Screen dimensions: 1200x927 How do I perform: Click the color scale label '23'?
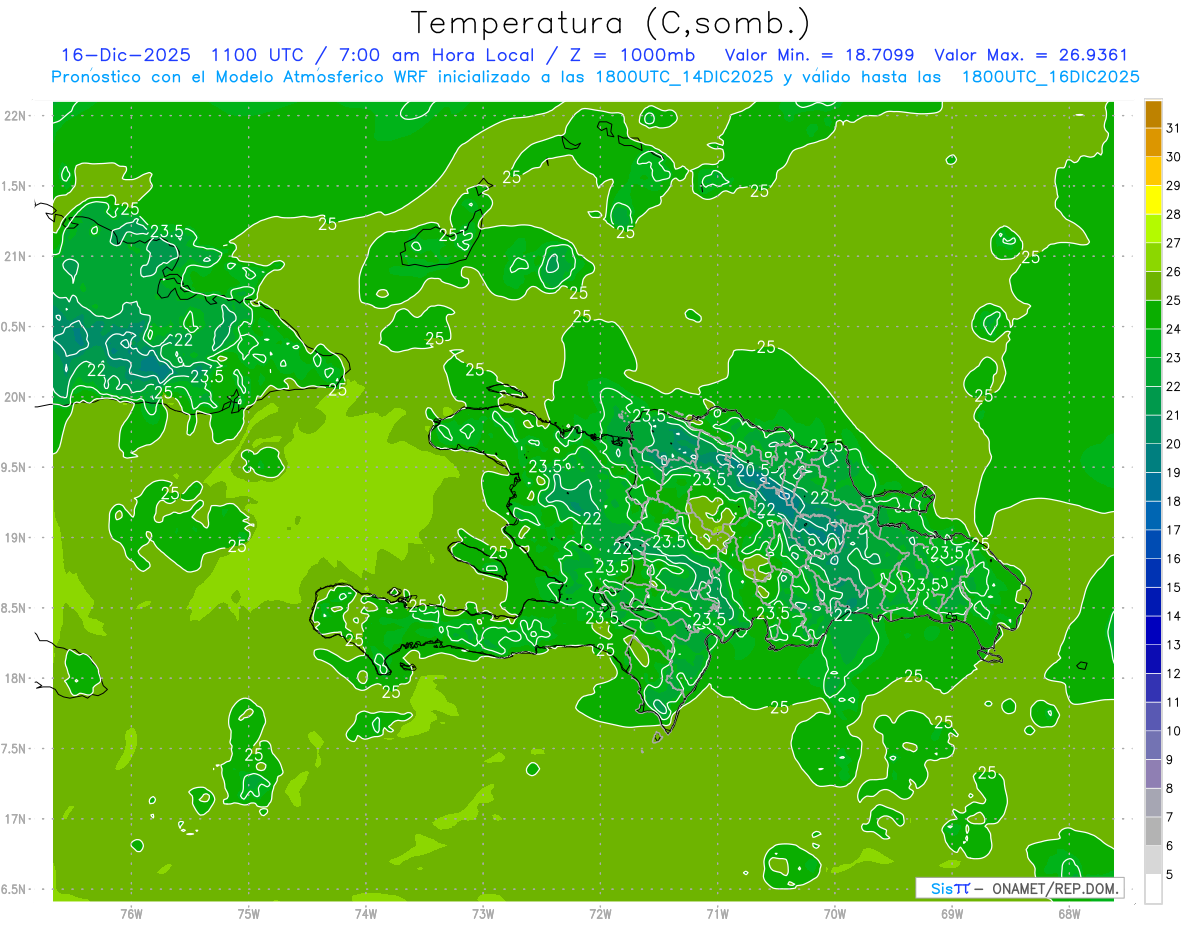pyautogui.click(x=1174, y=358)
